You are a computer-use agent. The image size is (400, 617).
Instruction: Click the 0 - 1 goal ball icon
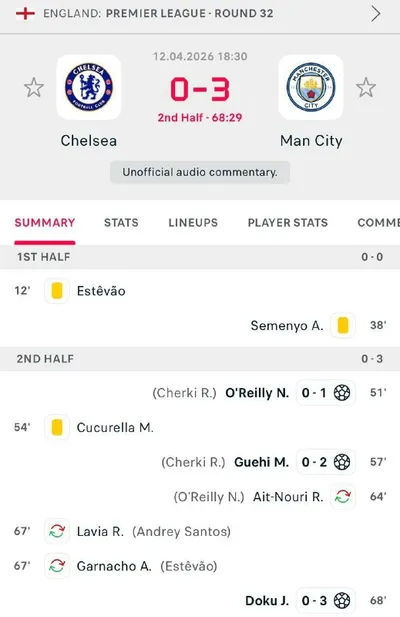pyautogui.click(x=342, y=393)
